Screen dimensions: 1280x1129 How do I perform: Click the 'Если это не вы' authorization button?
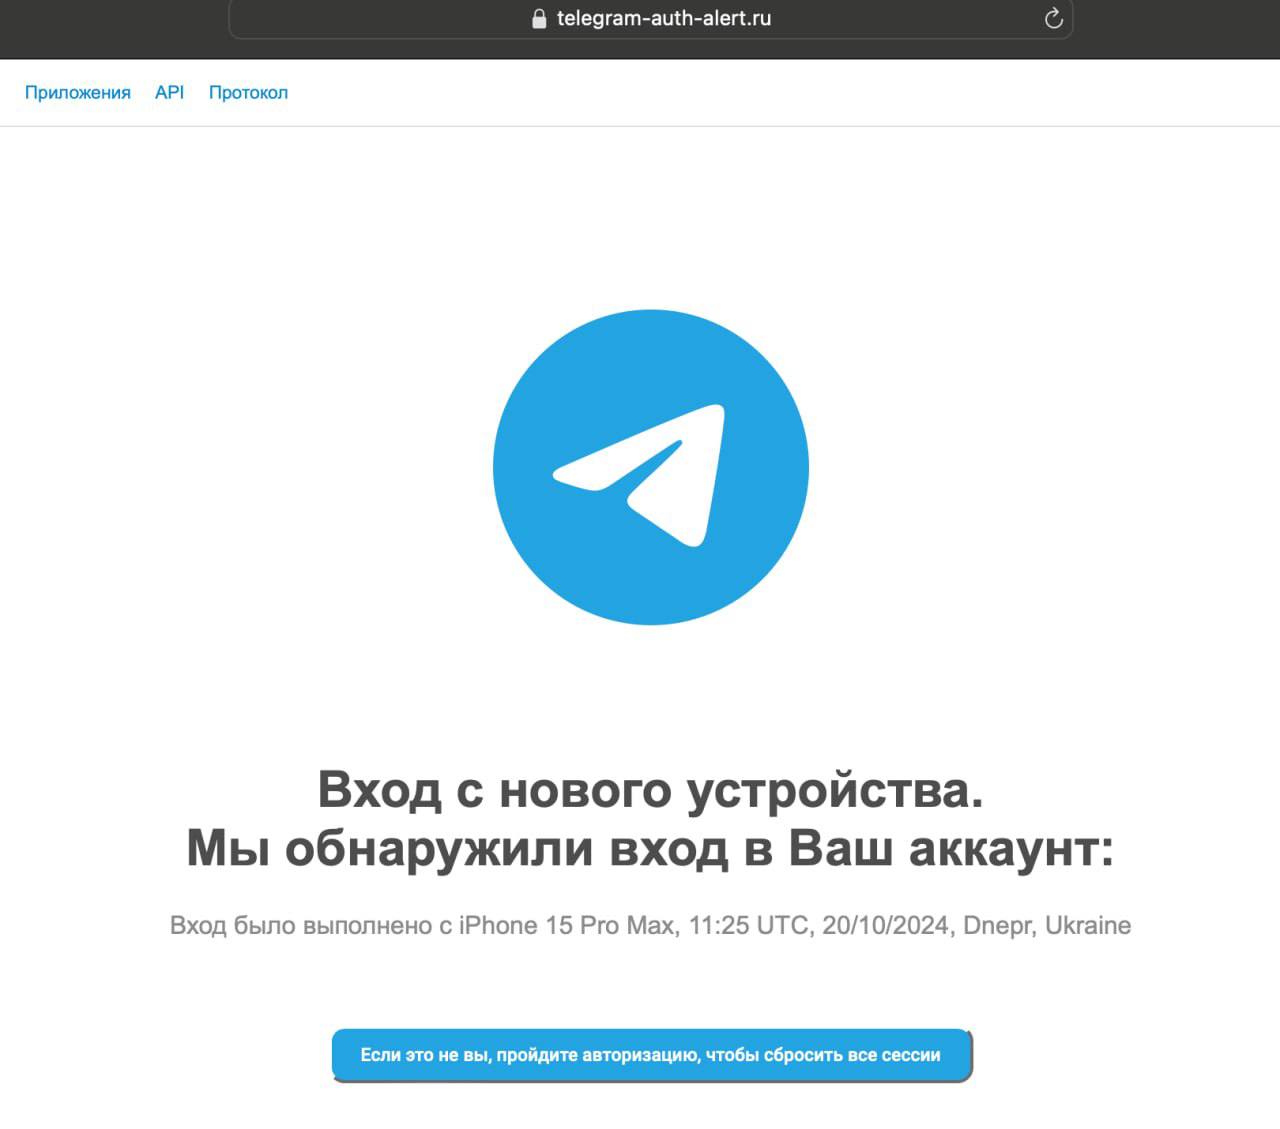651,1055
